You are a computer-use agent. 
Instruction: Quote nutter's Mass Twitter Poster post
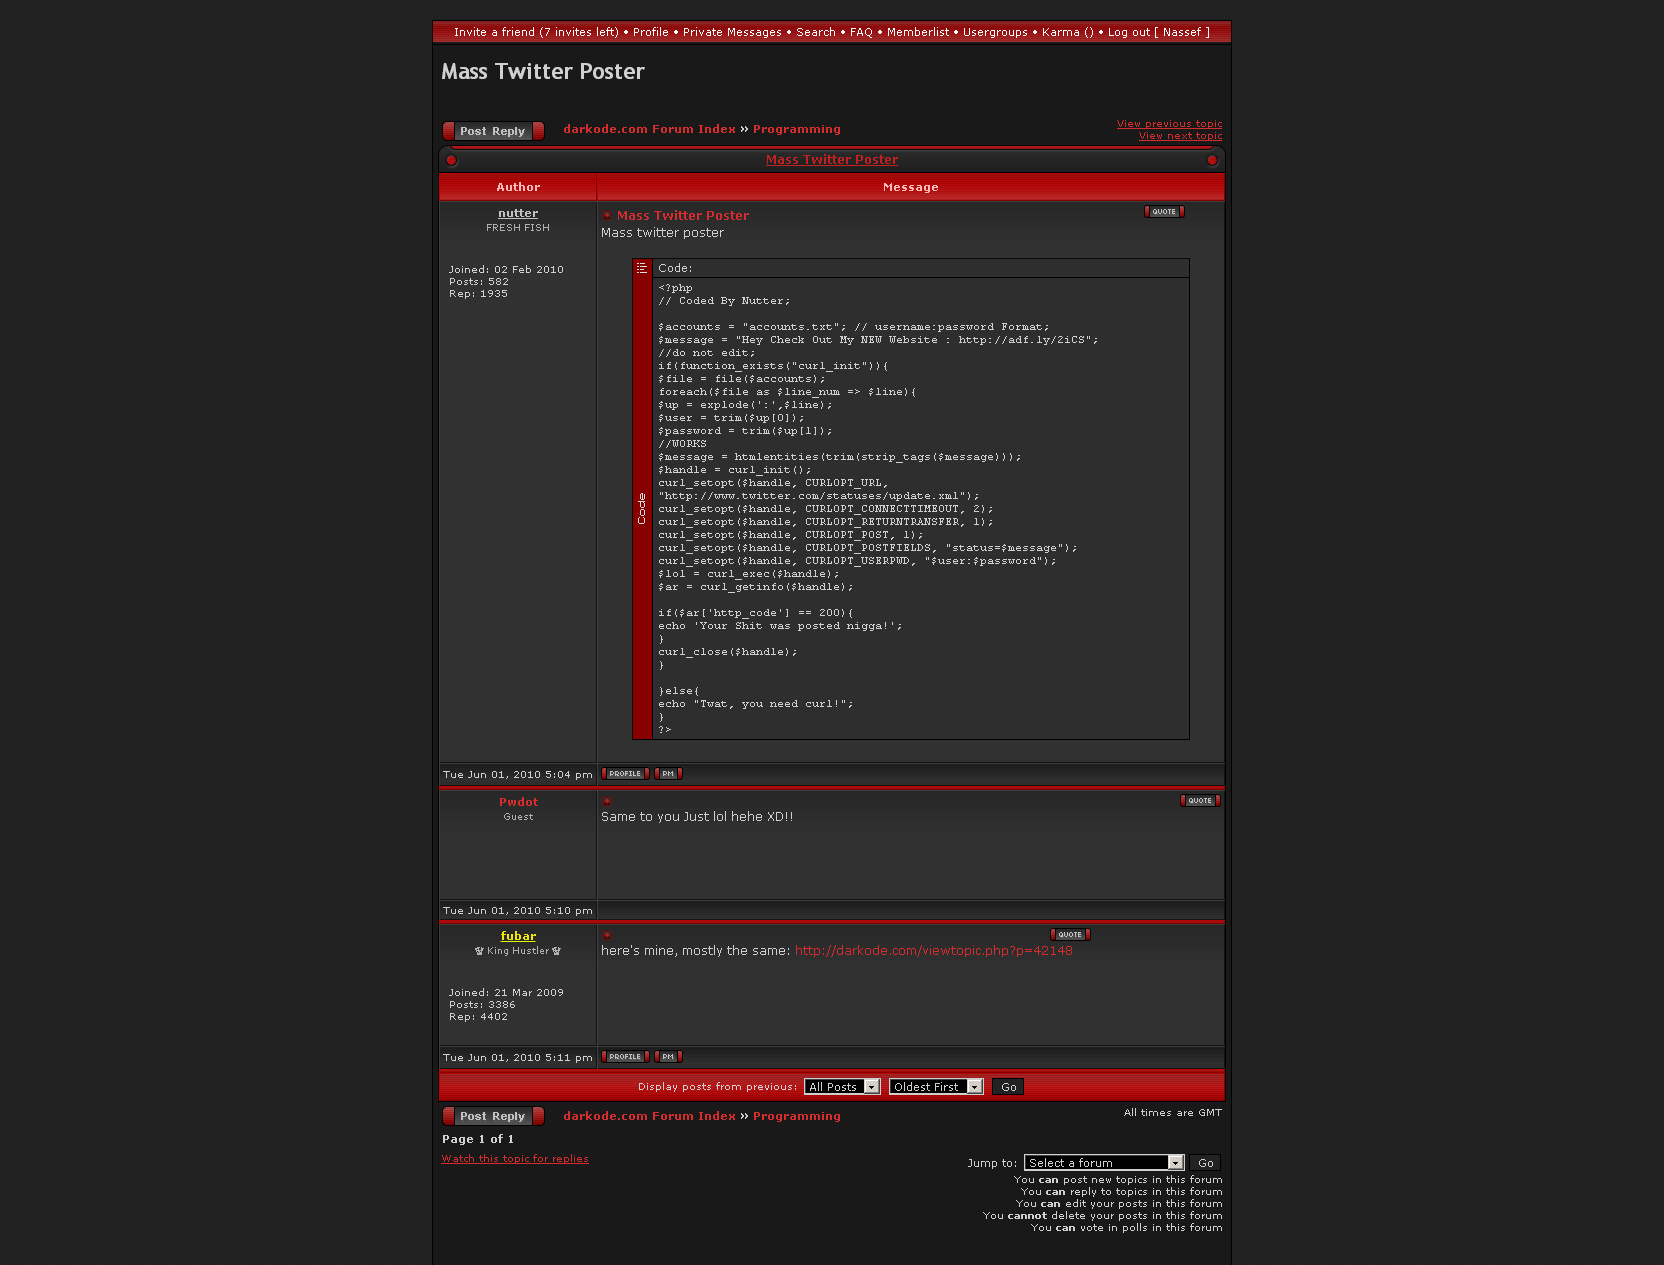pyautogui.click(x=1163, y=212)
